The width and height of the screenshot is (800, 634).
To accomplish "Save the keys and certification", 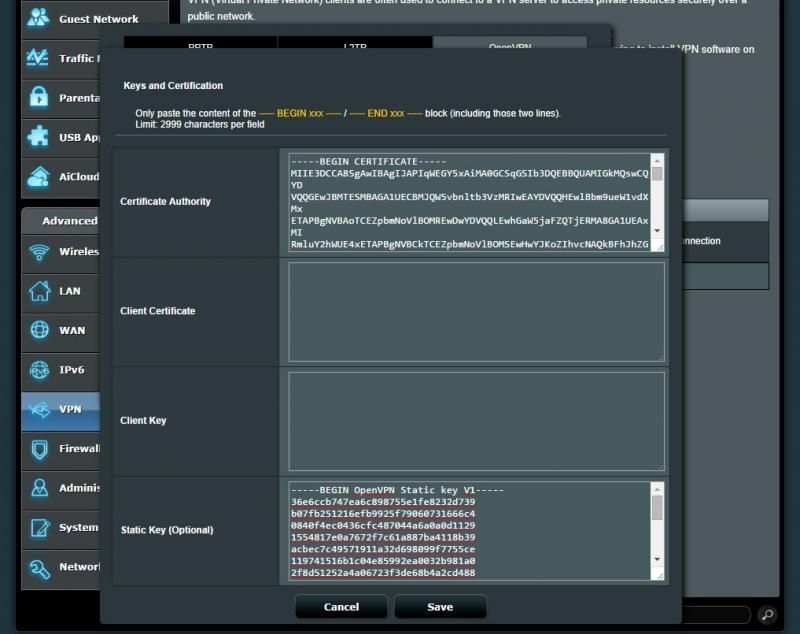I will 440,607.
